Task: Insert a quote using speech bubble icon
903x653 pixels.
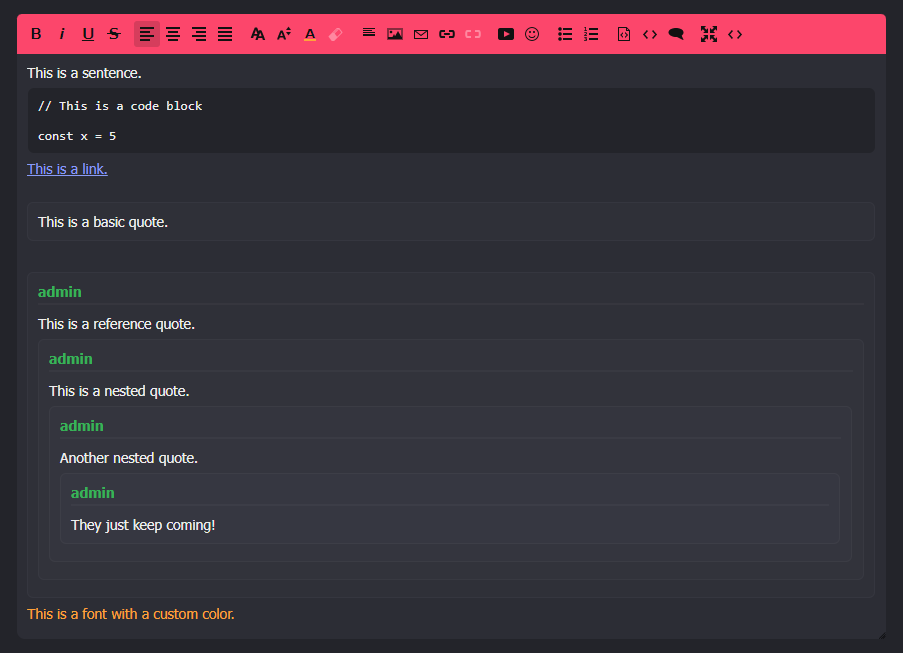Action: coord(676,34)
